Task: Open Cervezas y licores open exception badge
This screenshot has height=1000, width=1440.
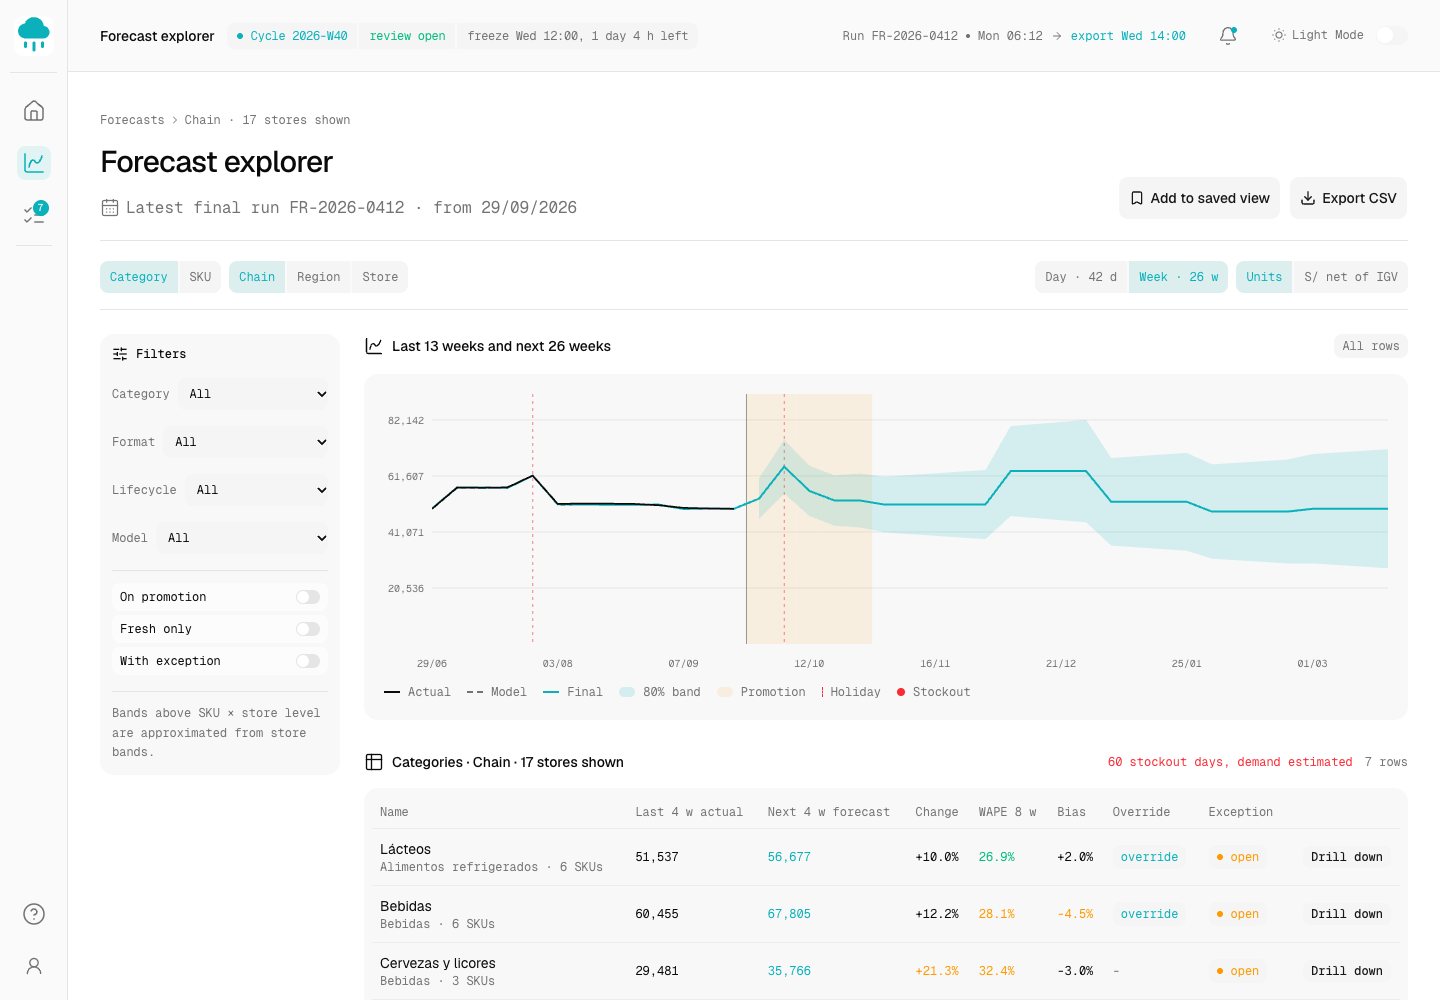Action: tap(1237, 971)
